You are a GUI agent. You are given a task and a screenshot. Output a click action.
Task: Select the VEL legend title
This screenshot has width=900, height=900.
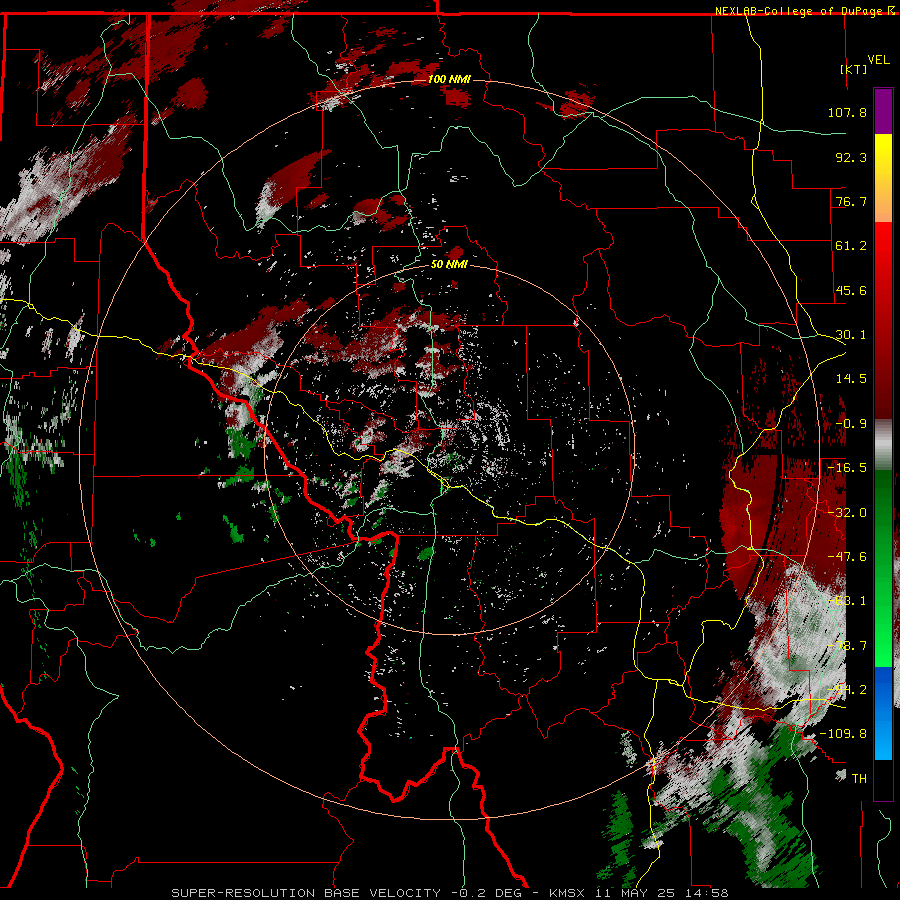[878, 60]
